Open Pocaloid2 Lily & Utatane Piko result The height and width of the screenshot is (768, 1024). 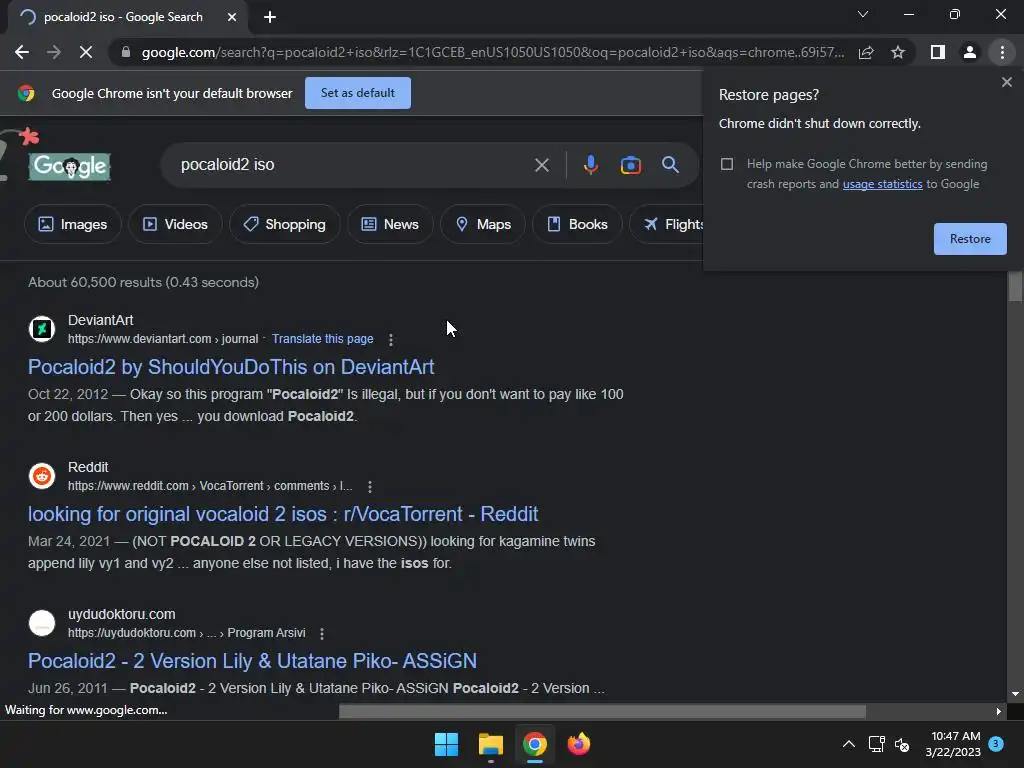click(x=252, y=661)
